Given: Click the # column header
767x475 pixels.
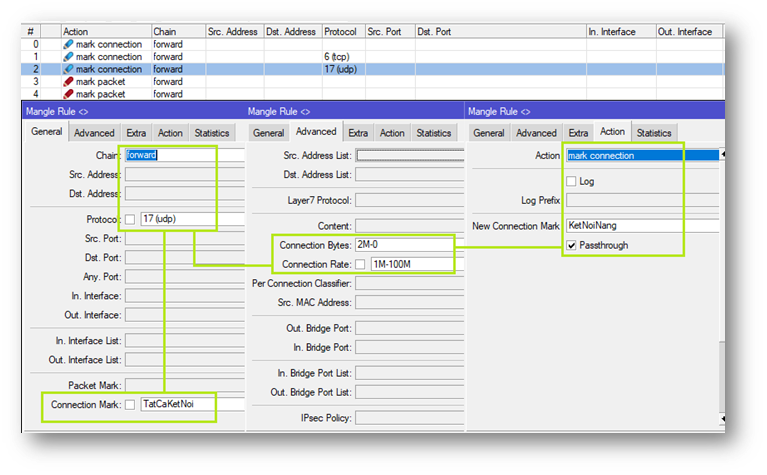Looking at the screenshot, I should coord(31,31).
